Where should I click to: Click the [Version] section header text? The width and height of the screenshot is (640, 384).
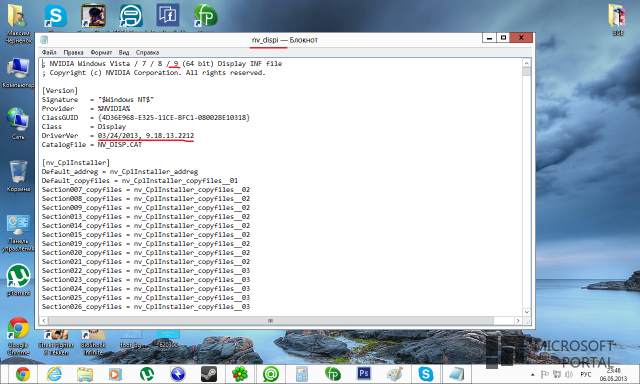pos(60,91)
